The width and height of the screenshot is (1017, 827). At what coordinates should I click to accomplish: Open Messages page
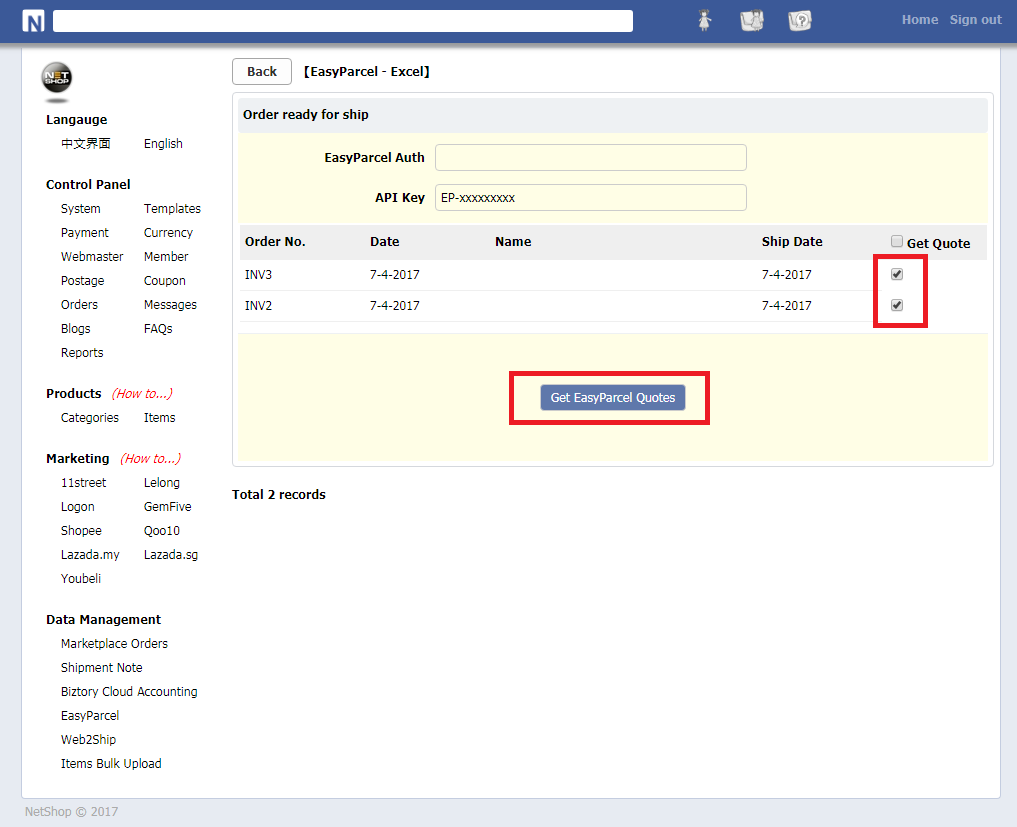pos(170,304)
